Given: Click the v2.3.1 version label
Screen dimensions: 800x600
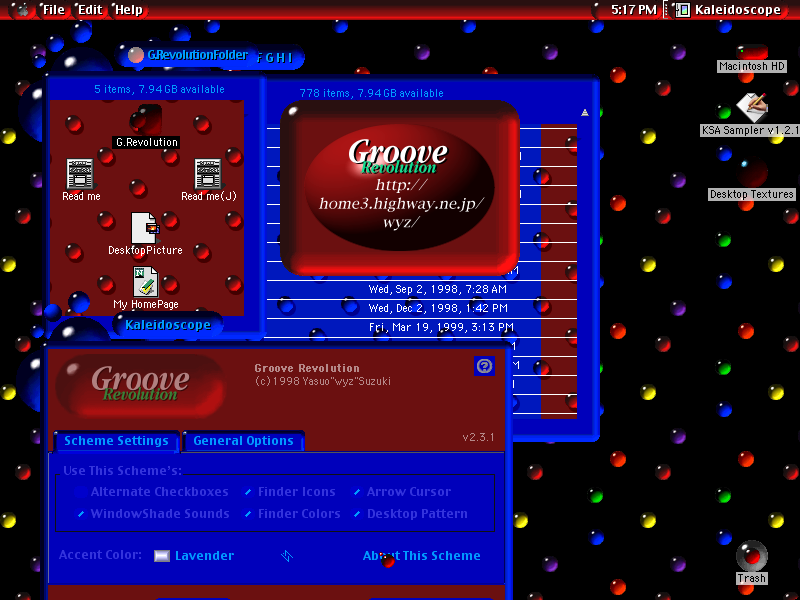Looking at the screenshot, I should pyautogui.click(x=478, y=437).
